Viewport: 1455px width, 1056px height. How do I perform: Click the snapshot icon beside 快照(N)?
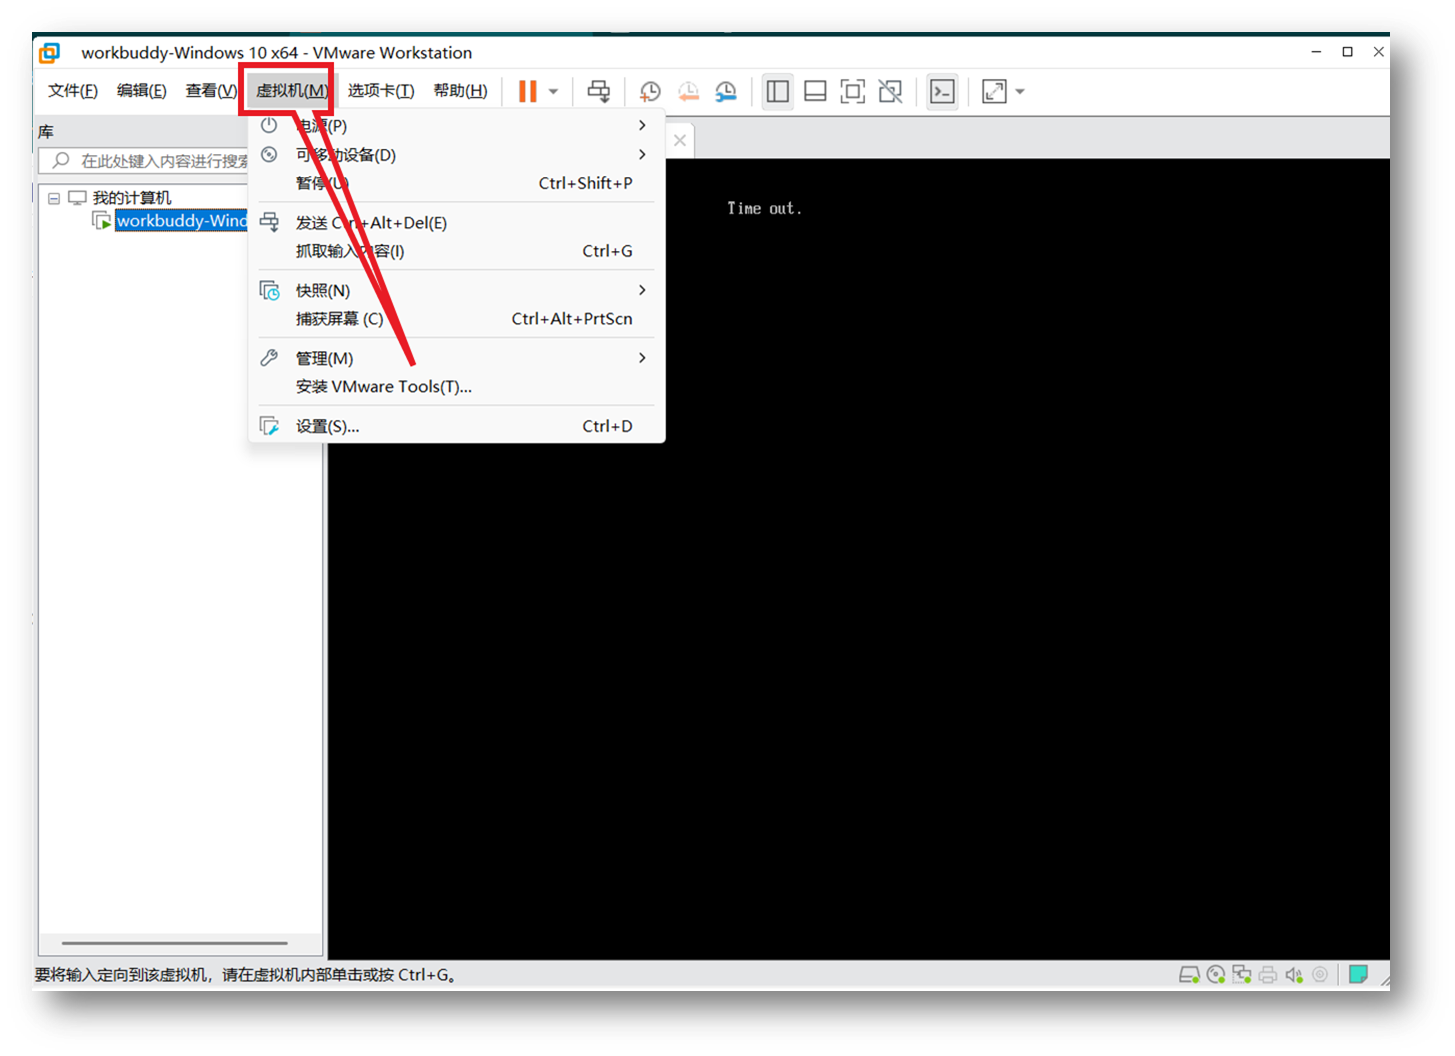pos(270,291)
